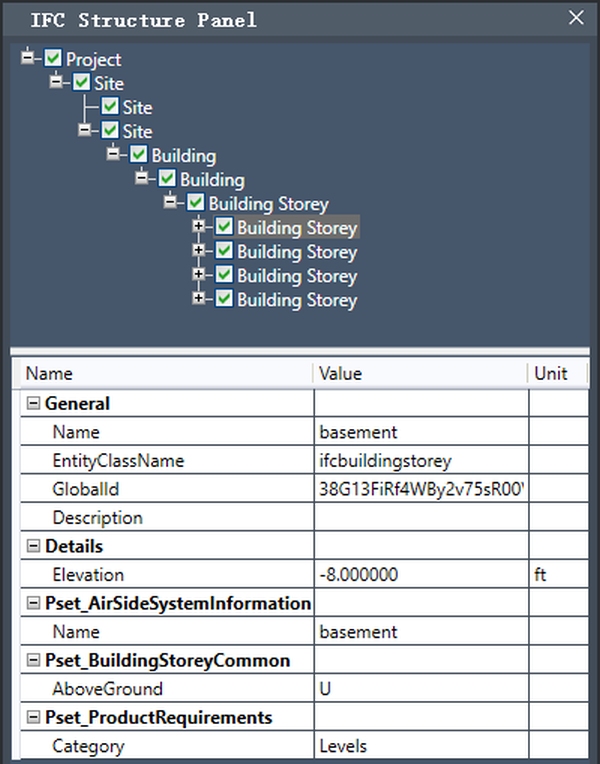Collapse the Project tree node
Image resolution: width=600 pixels, height=764 pixels.
coord(27,59)
